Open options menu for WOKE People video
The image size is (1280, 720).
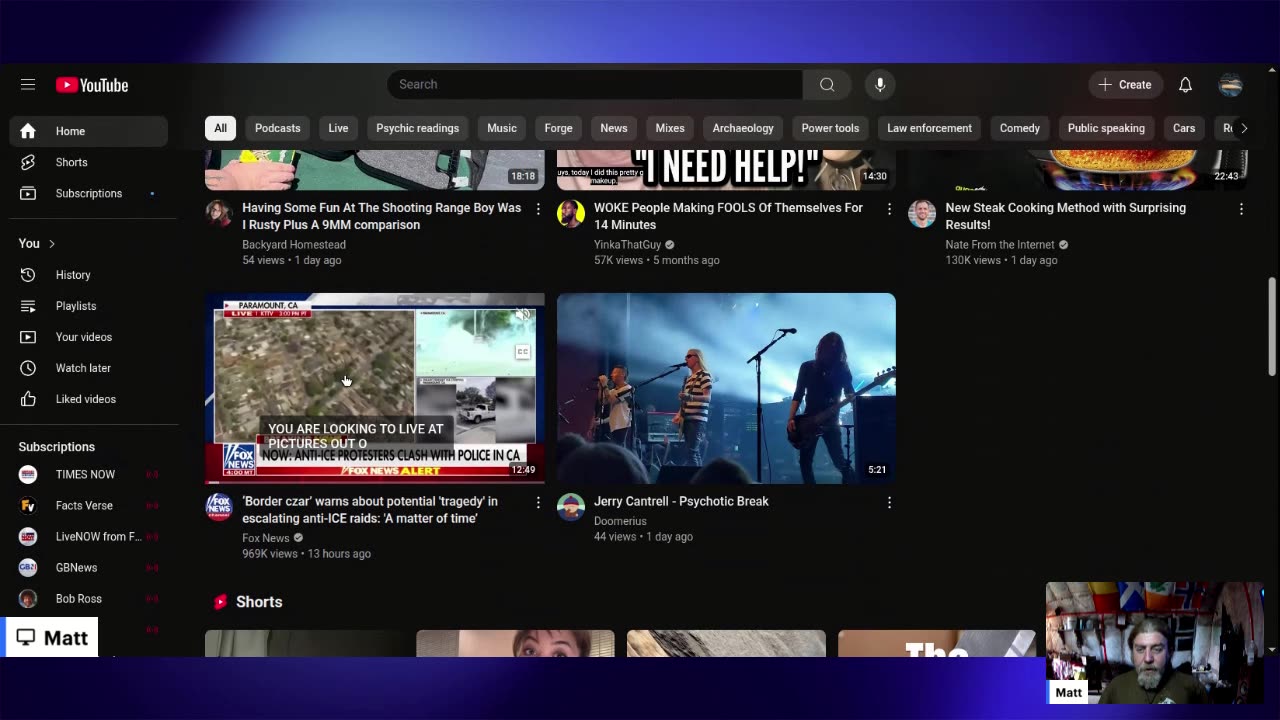pyautogui.click(x=889, y=209)
